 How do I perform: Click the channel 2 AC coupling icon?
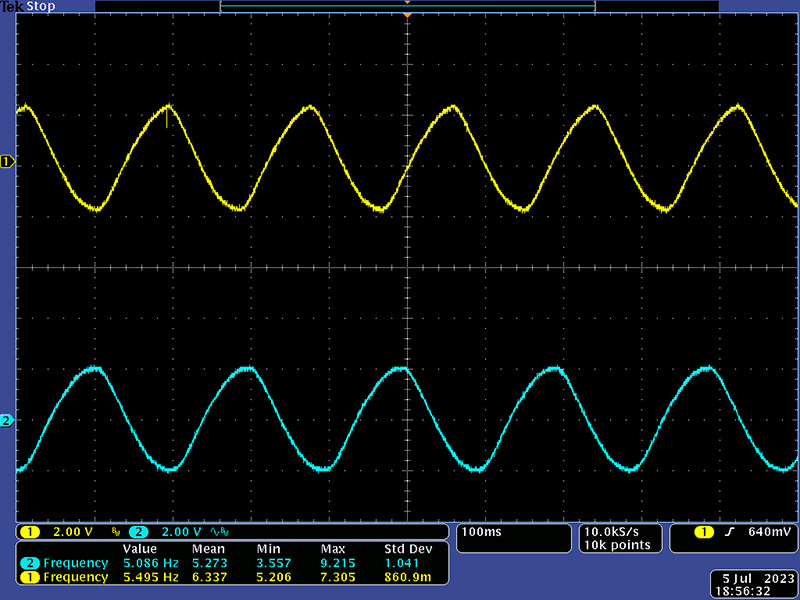point(216,533)
